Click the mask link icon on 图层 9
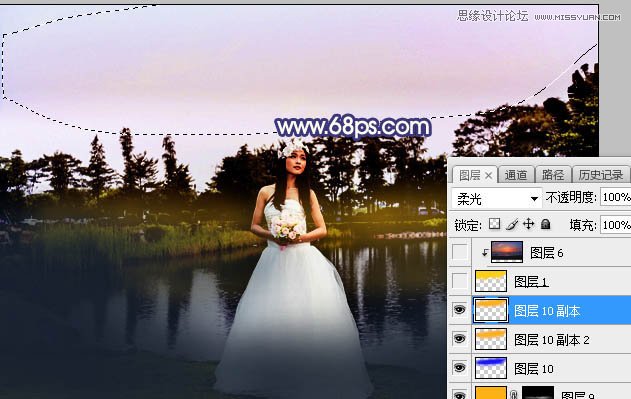The height and width of the screenshot is (399, 631). pyautogui.click(x=513, y=395)
